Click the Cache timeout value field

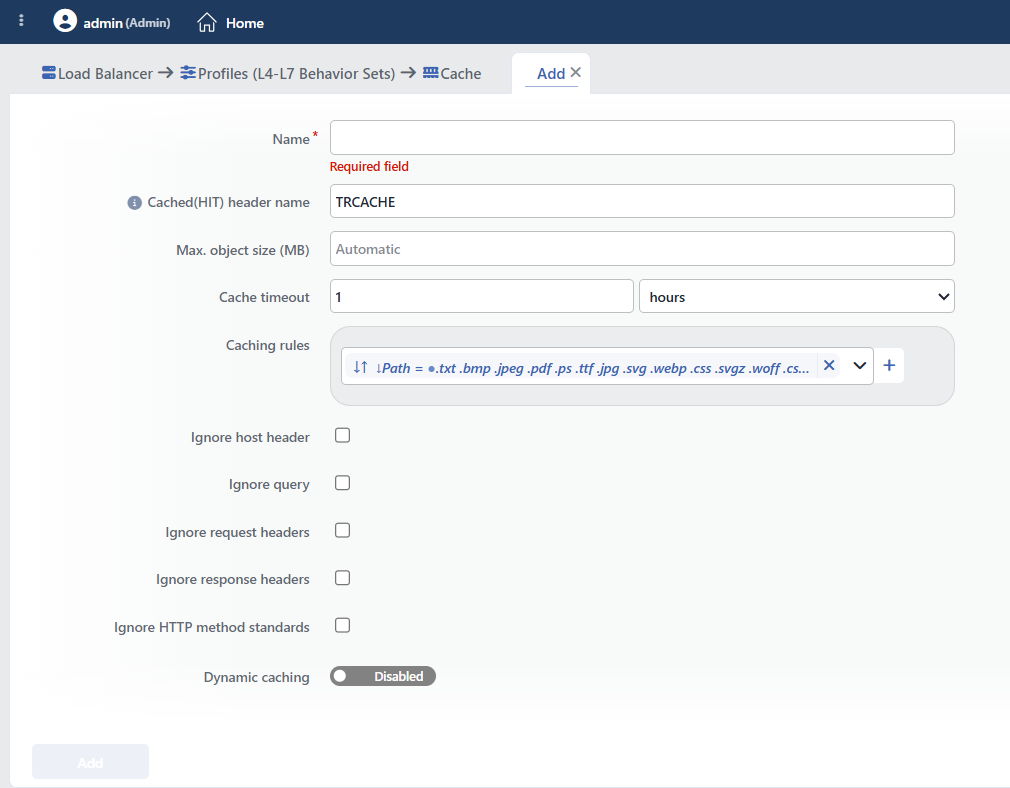[x=482, y=296]
